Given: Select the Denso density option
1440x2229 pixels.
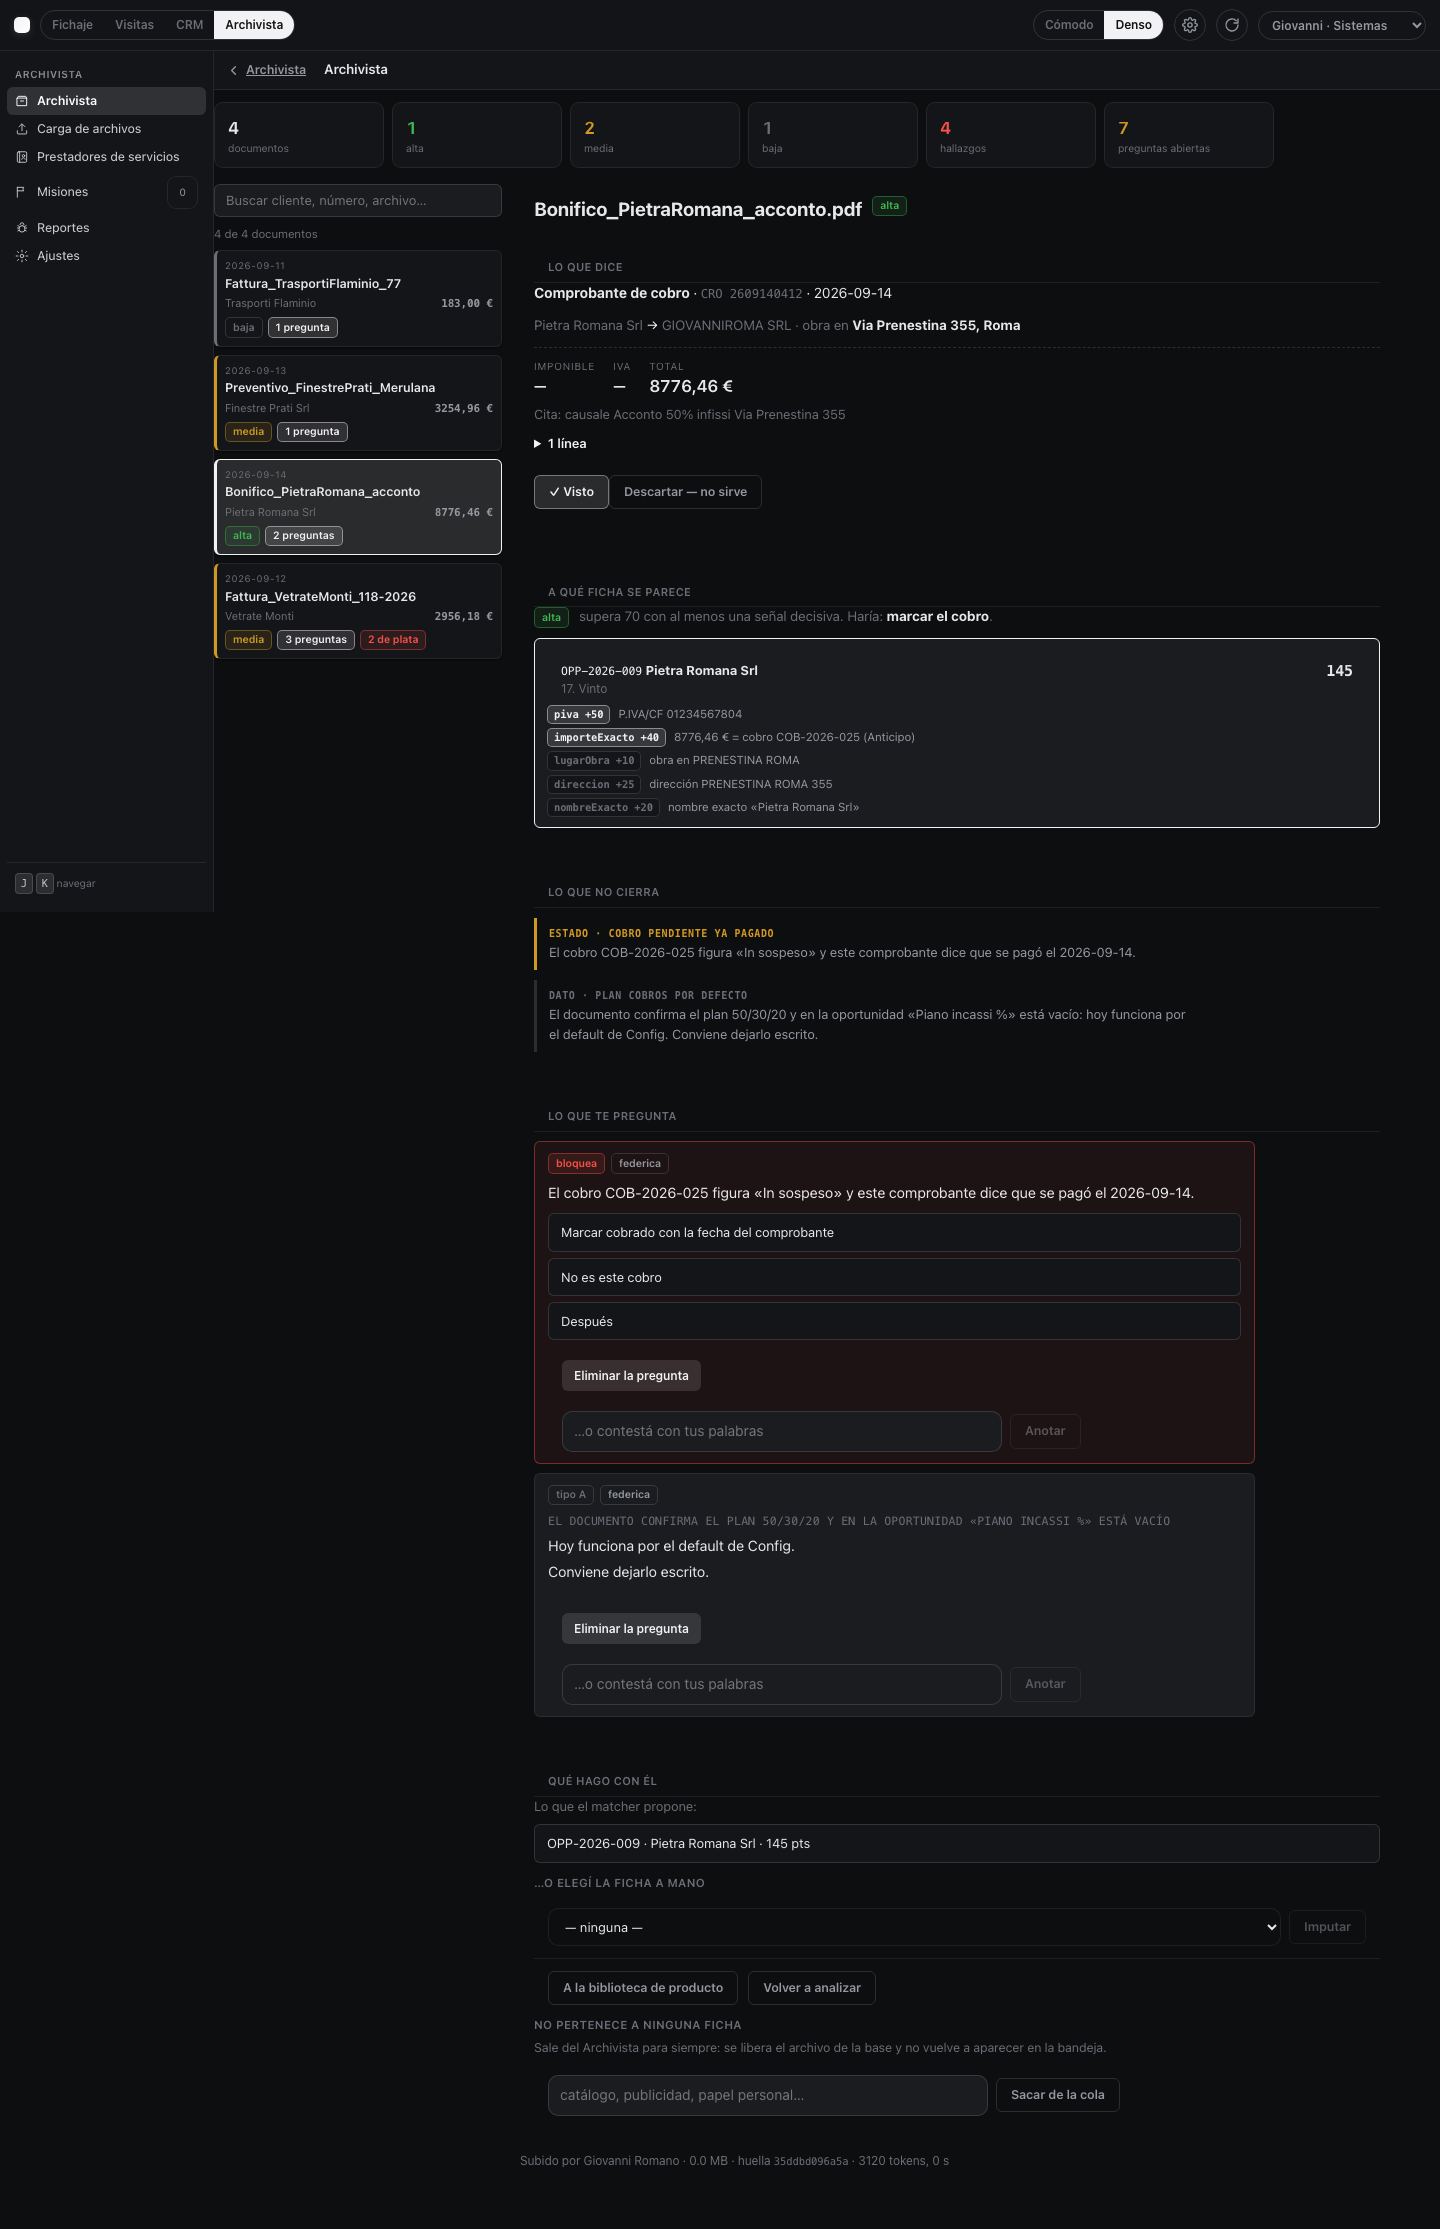Looking at the screenshot, I should point(1133,25).
